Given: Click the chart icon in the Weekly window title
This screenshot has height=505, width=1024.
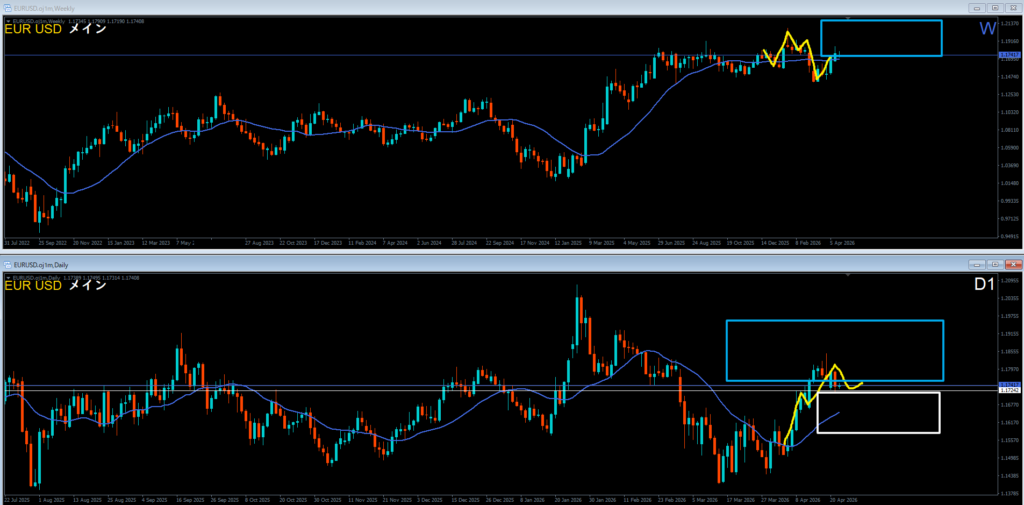Looking at the screenshot, I should [x=8, y=8].
